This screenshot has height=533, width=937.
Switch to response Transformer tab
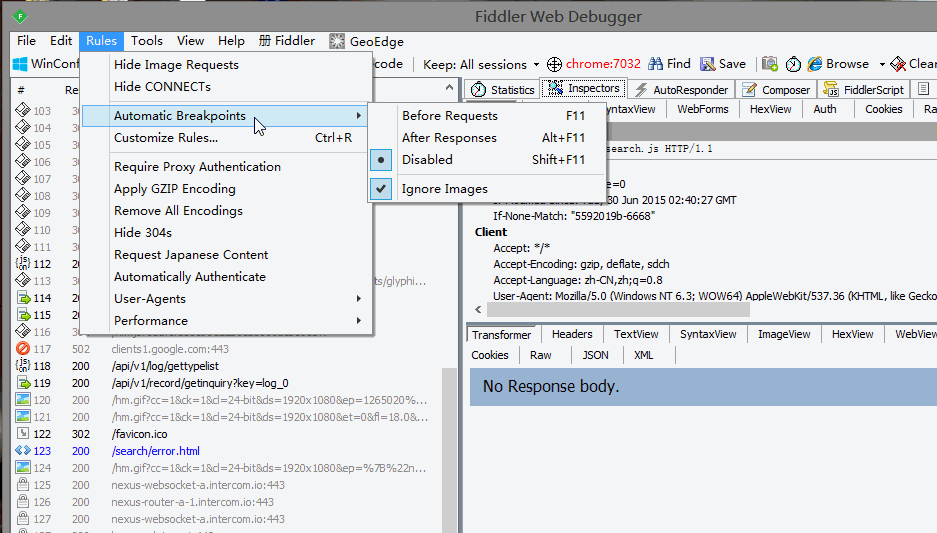[x=502, y=335]
